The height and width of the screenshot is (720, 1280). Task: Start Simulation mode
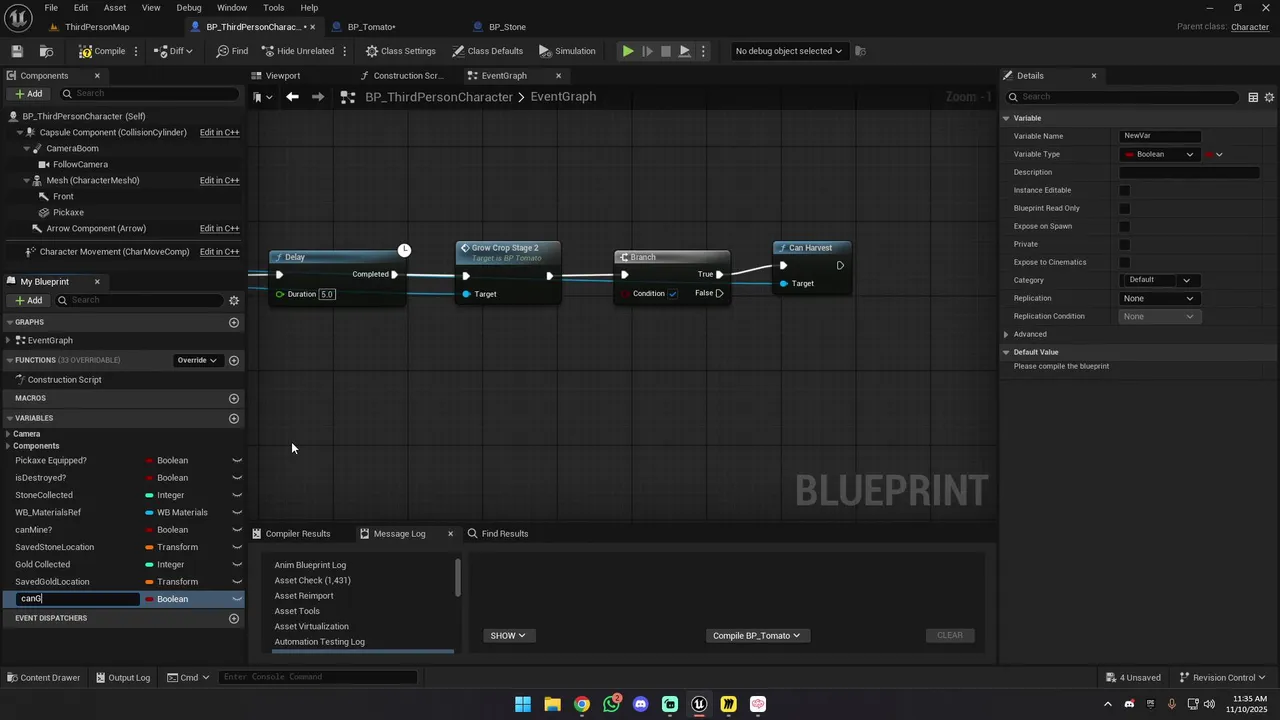click(567, 51)
